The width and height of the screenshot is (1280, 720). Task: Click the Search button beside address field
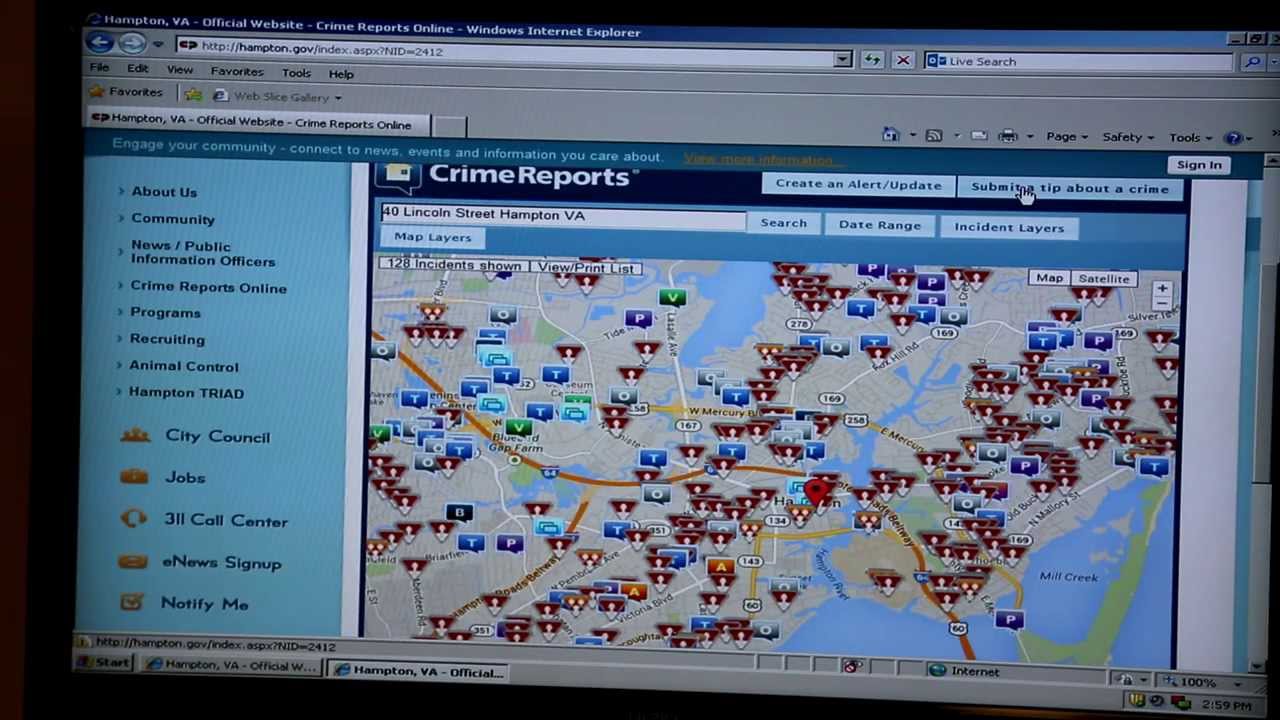click(783, 223)
